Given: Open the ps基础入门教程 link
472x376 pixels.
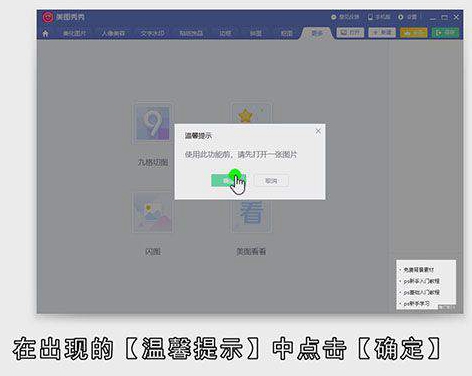Looking at the screenshot, I should point(421,292).
